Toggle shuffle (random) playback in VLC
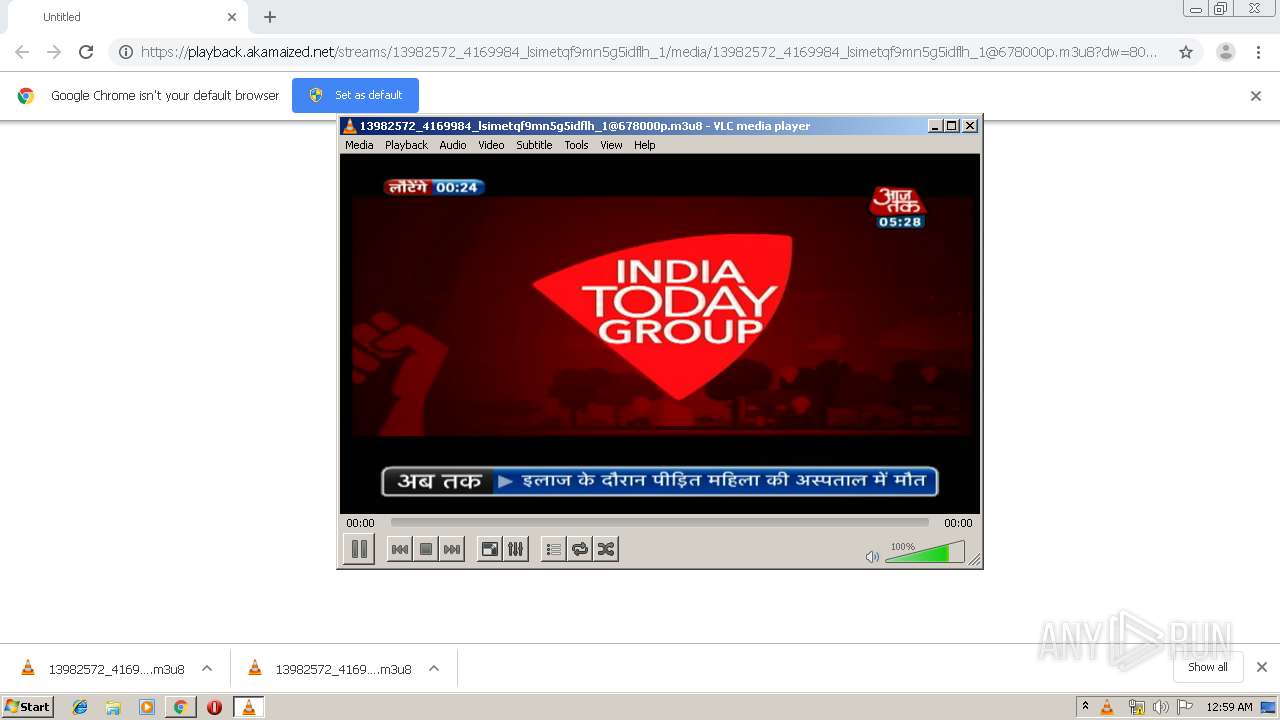1280x720 pixels. 605,549
